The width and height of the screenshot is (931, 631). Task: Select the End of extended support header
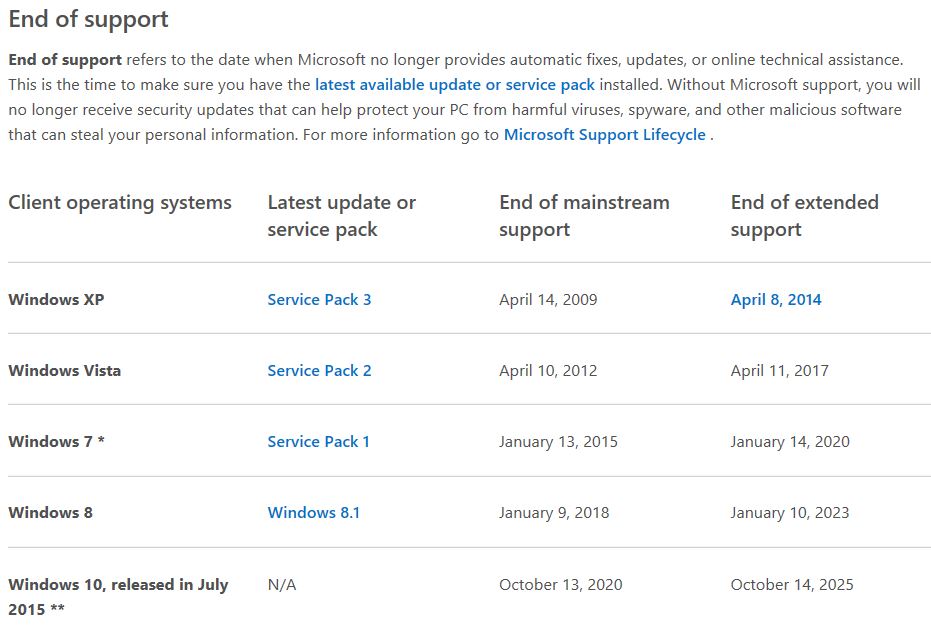click(x=805, y=216)
